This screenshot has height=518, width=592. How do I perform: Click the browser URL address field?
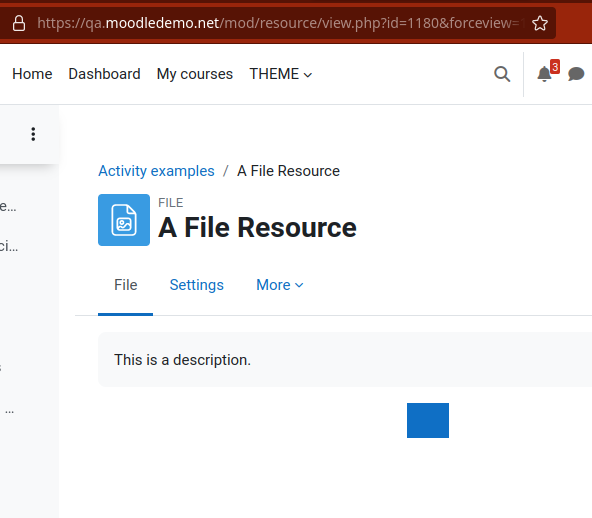point(278,23)
